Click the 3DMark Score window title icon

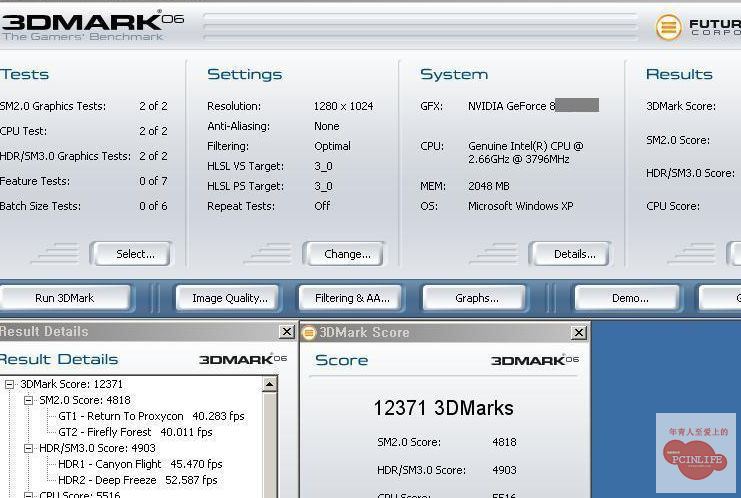pyautogui.click(x=309, y=333)
